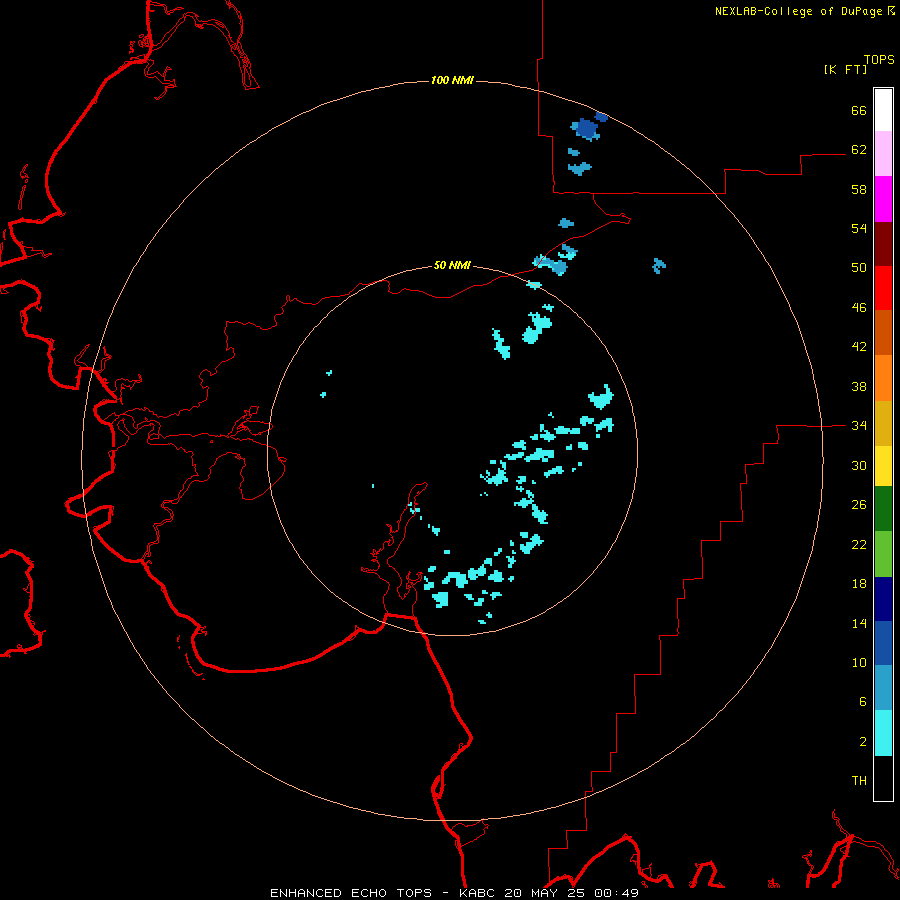
Task: Click the black TH threshold swatch
Action: (883, 778)
